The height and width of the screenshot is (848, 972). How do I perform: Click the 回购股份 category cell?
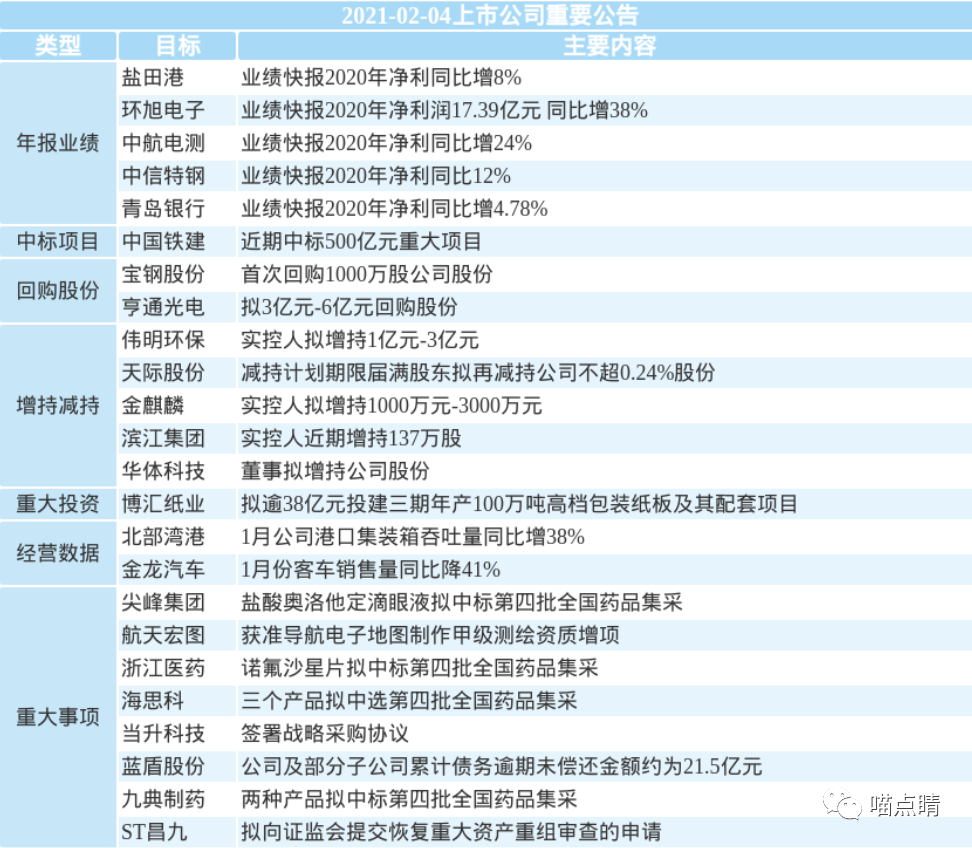click(58, 291)
